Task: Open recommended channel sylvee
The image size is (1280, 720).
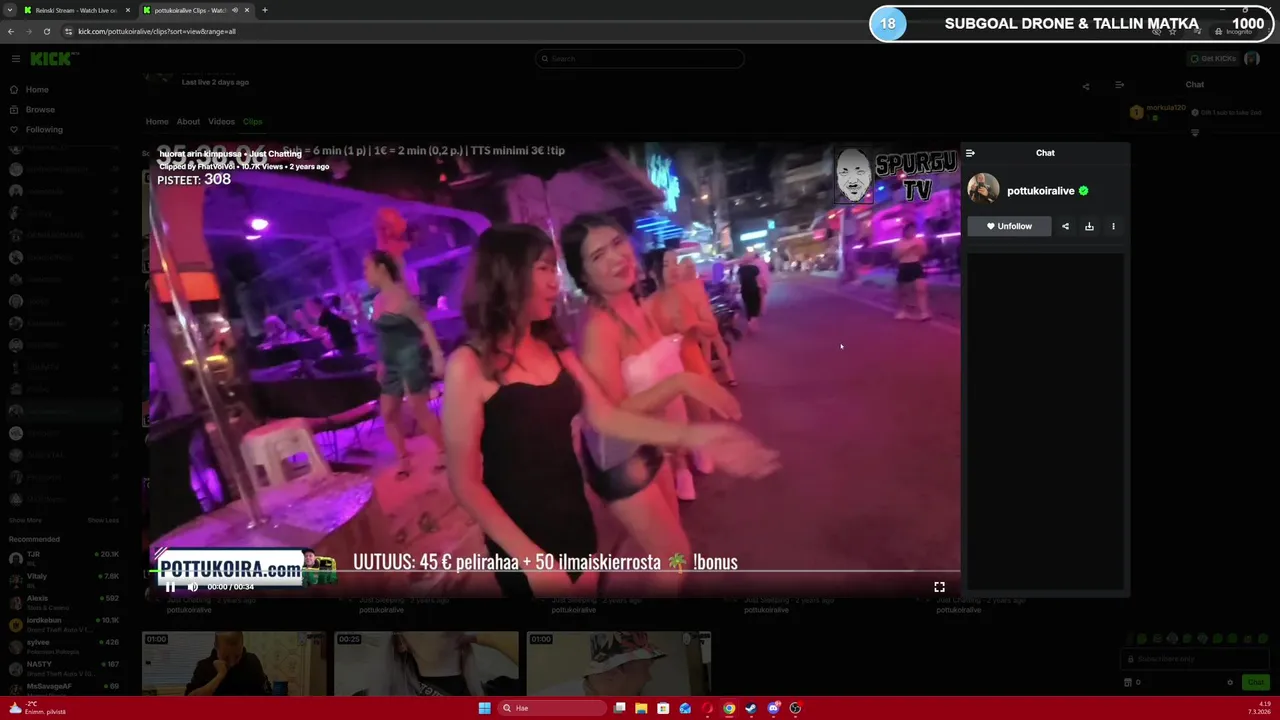Action: coord(63,645)
